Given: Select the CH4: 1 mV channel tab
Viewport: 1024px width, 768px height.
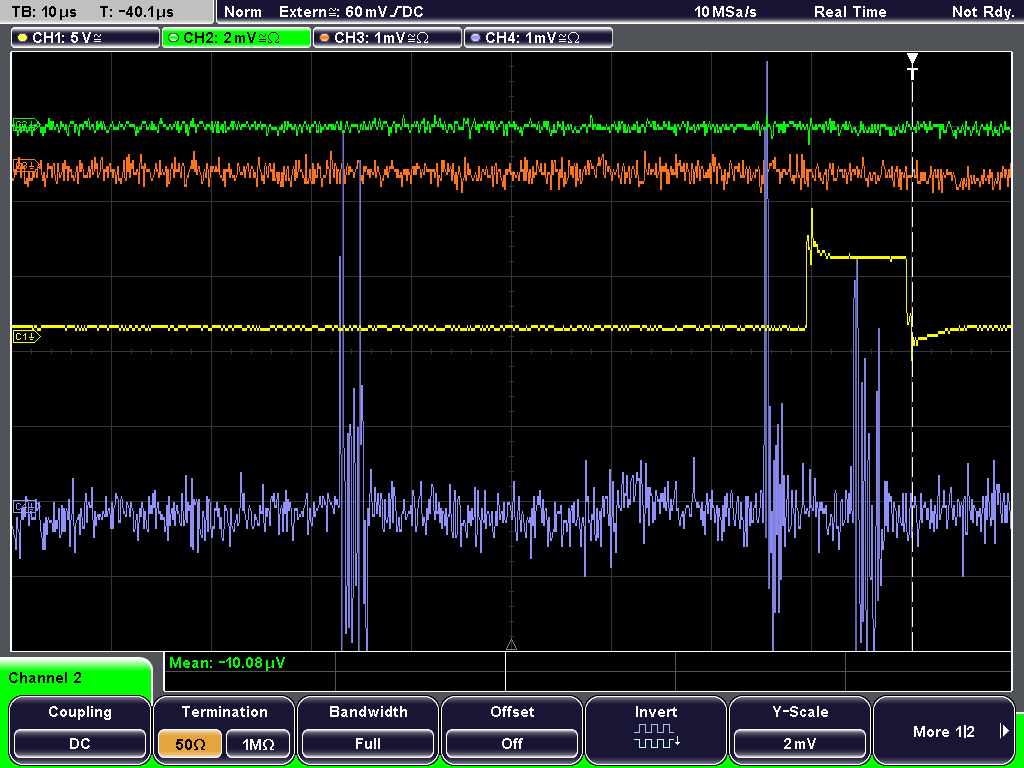Looking at the screenshot, I should pyautogui.click(x=538, y=37).
